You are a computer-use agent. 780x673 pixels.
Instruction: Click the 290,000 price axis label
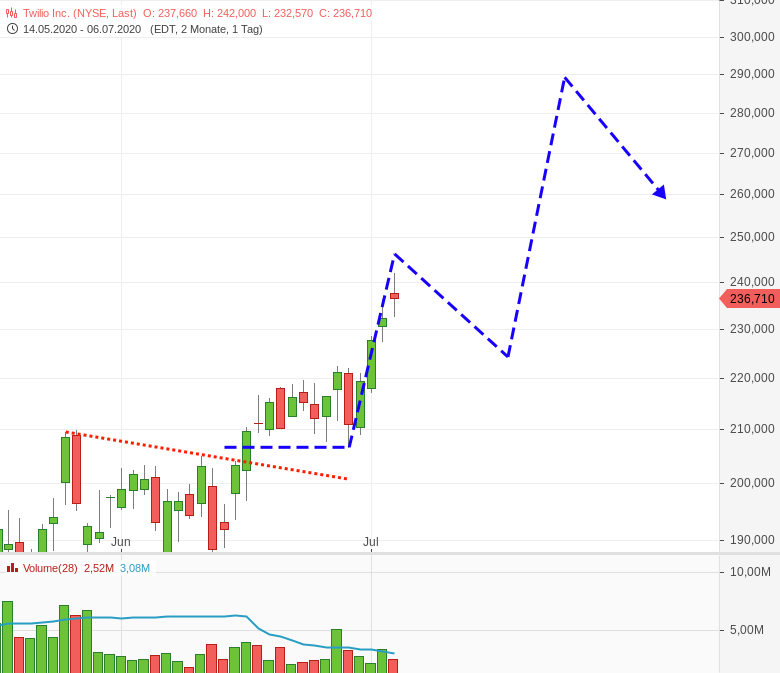[752, 74]
